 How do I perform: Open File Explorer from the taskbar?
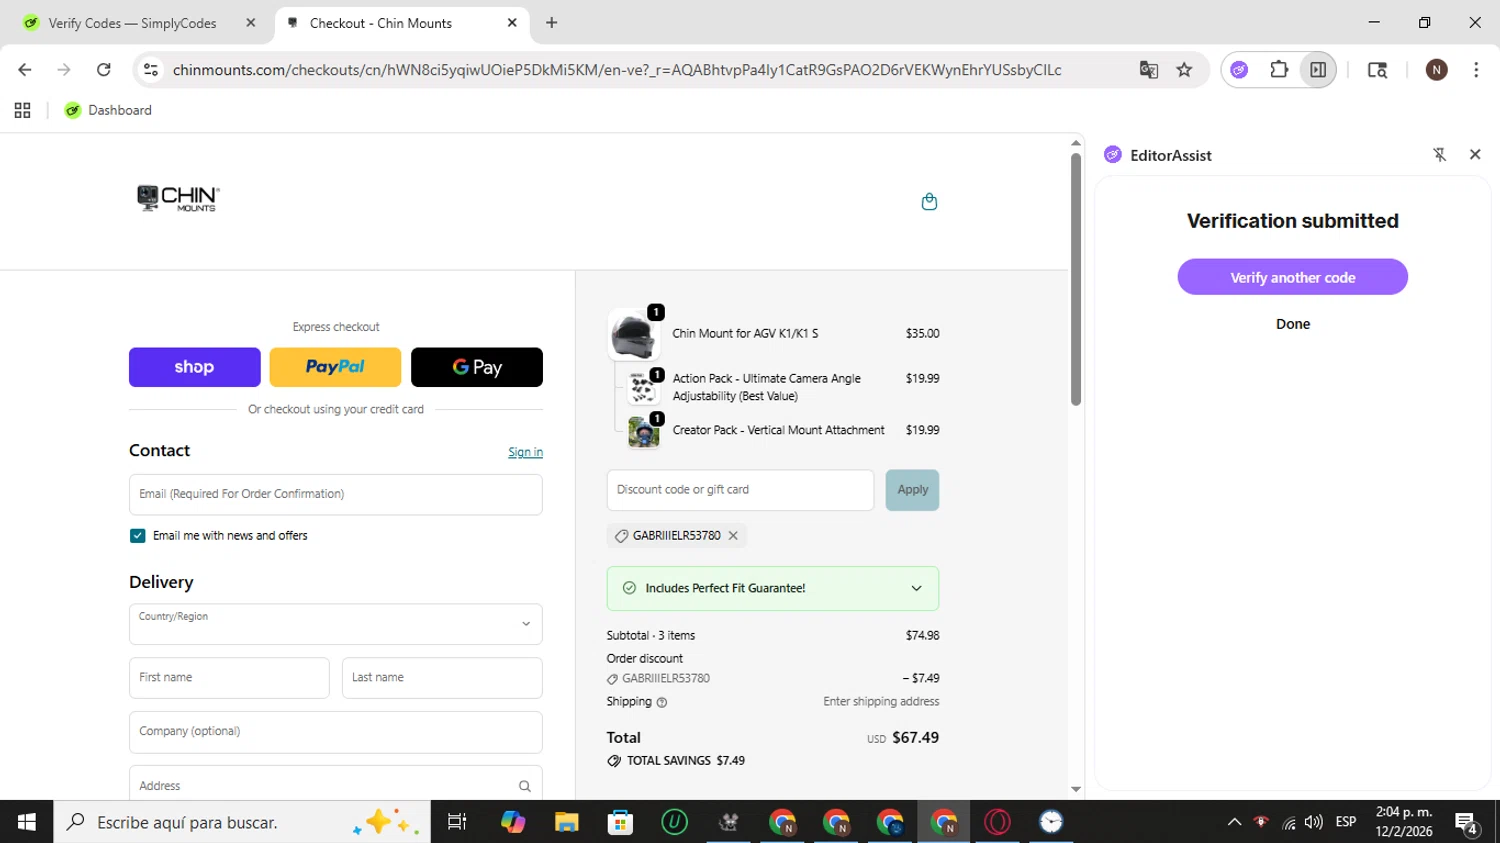[x=567, y=822]
